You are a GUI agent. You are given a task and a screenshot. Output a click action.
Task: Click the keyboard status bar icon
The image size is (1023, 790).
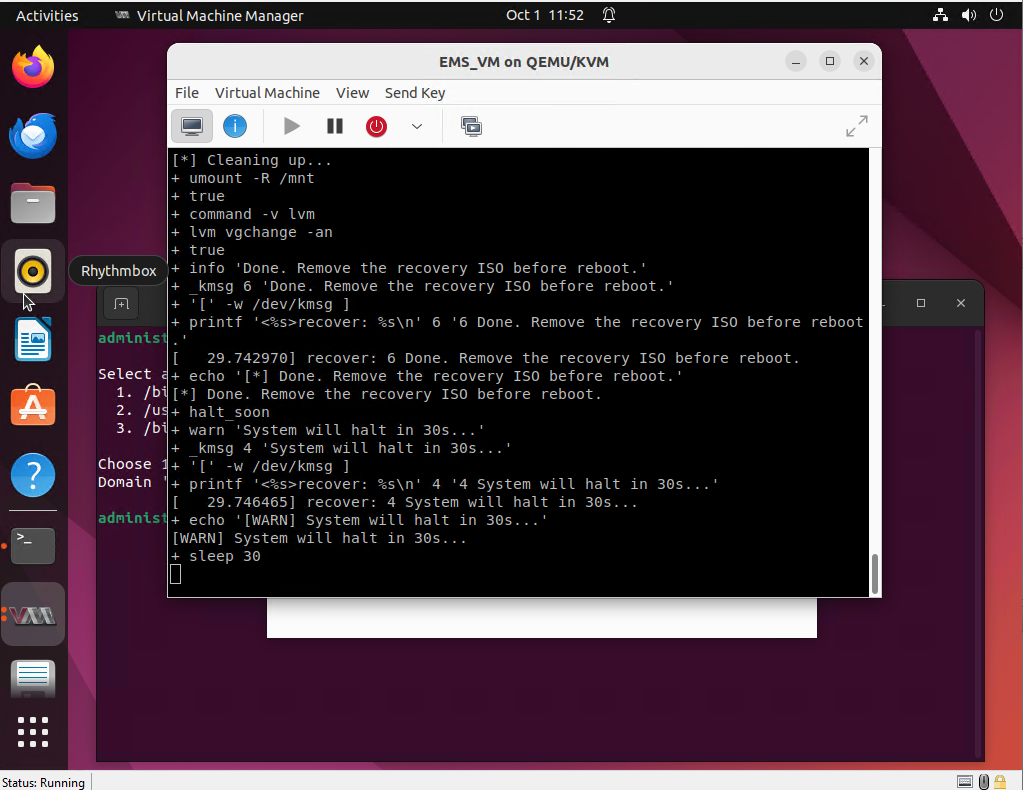pyautogui.click(x=964, y=782)
